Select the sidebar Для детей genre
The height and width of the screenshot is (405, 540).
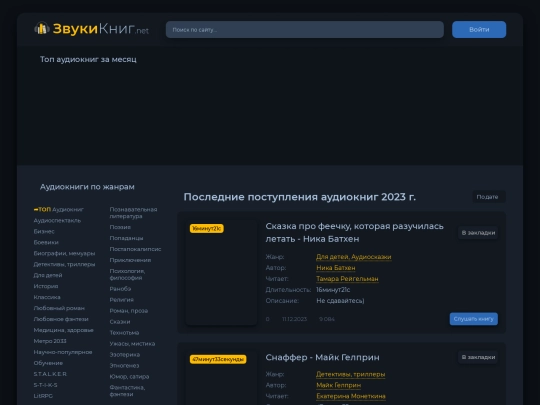pos(48,275)
